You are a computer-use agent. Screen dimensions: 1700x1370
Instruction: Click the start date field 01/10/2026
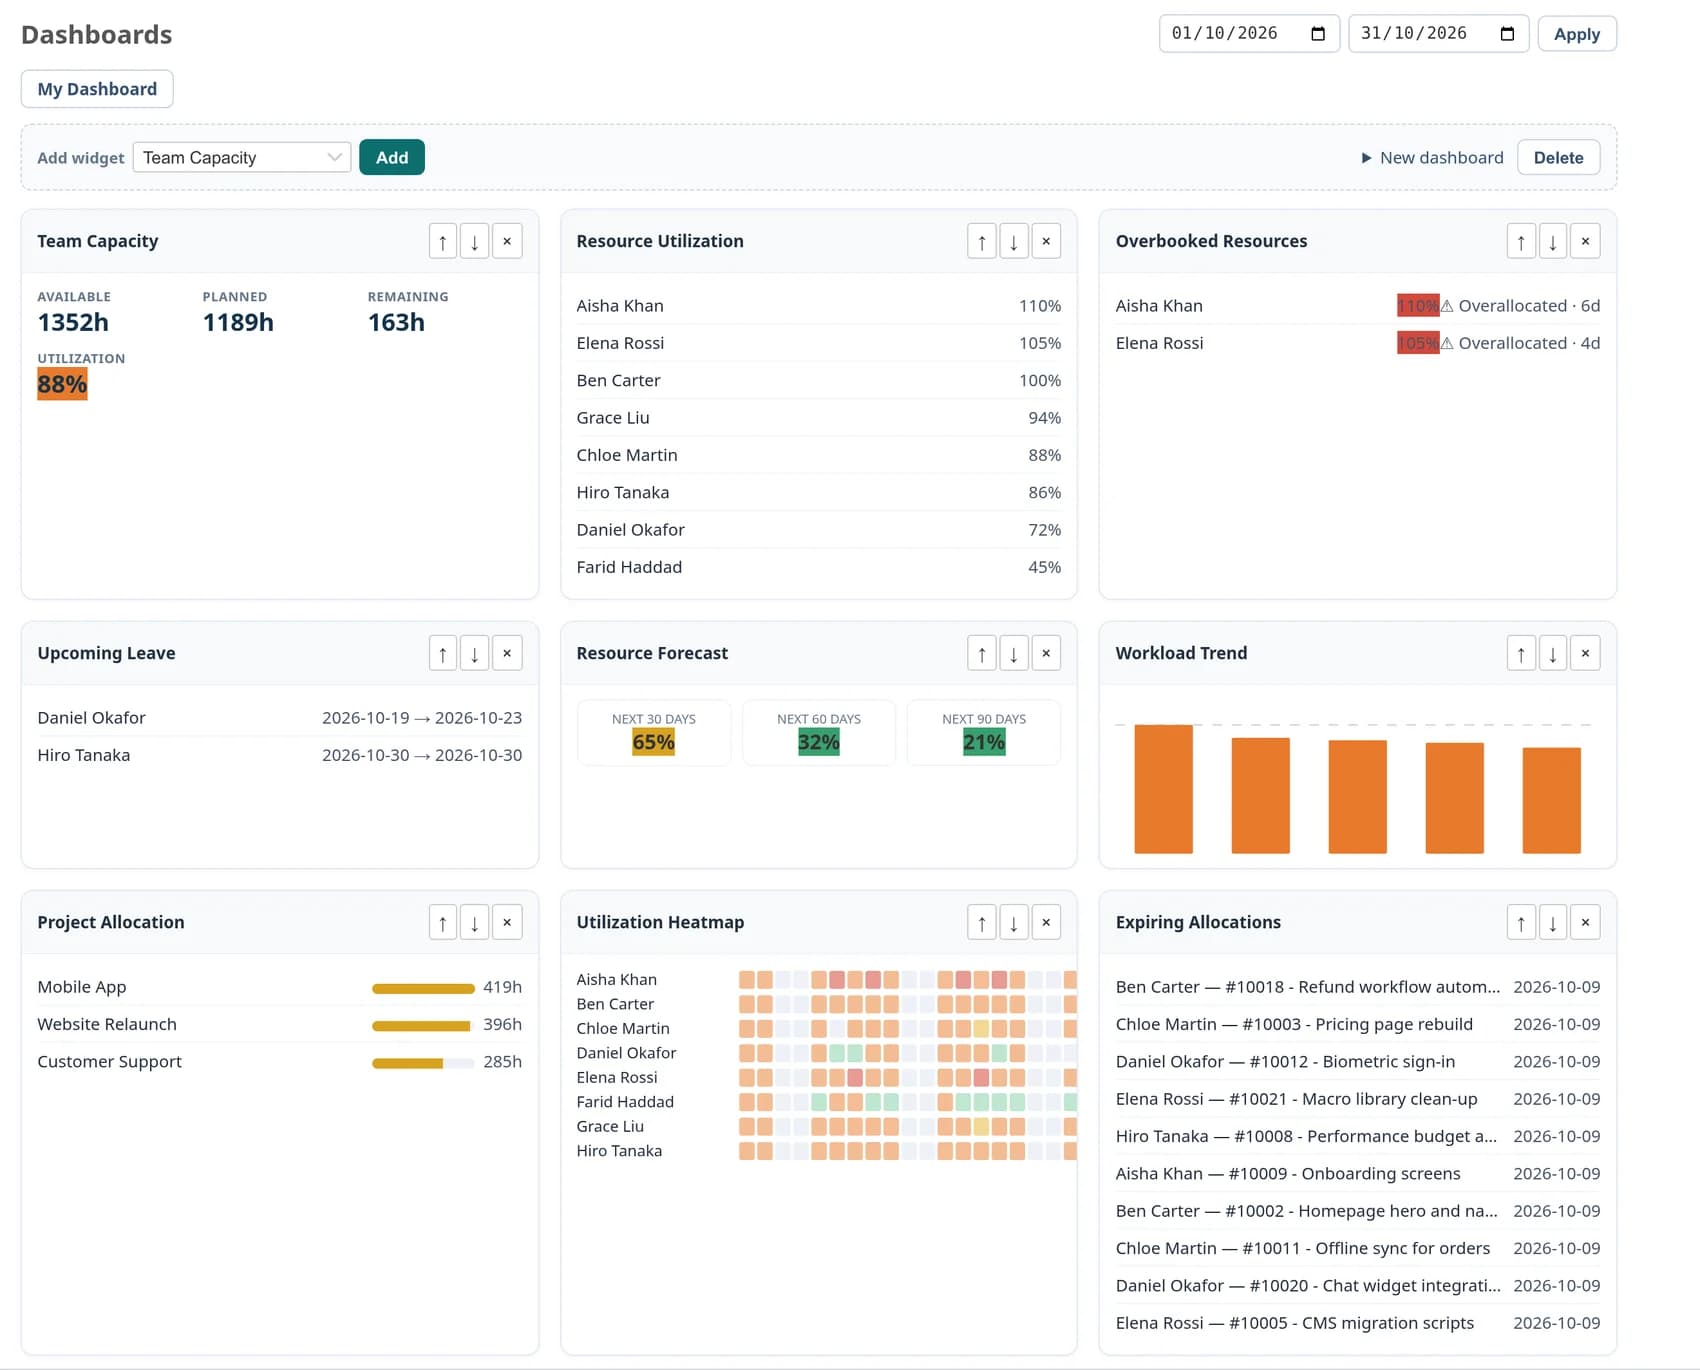1249,34
